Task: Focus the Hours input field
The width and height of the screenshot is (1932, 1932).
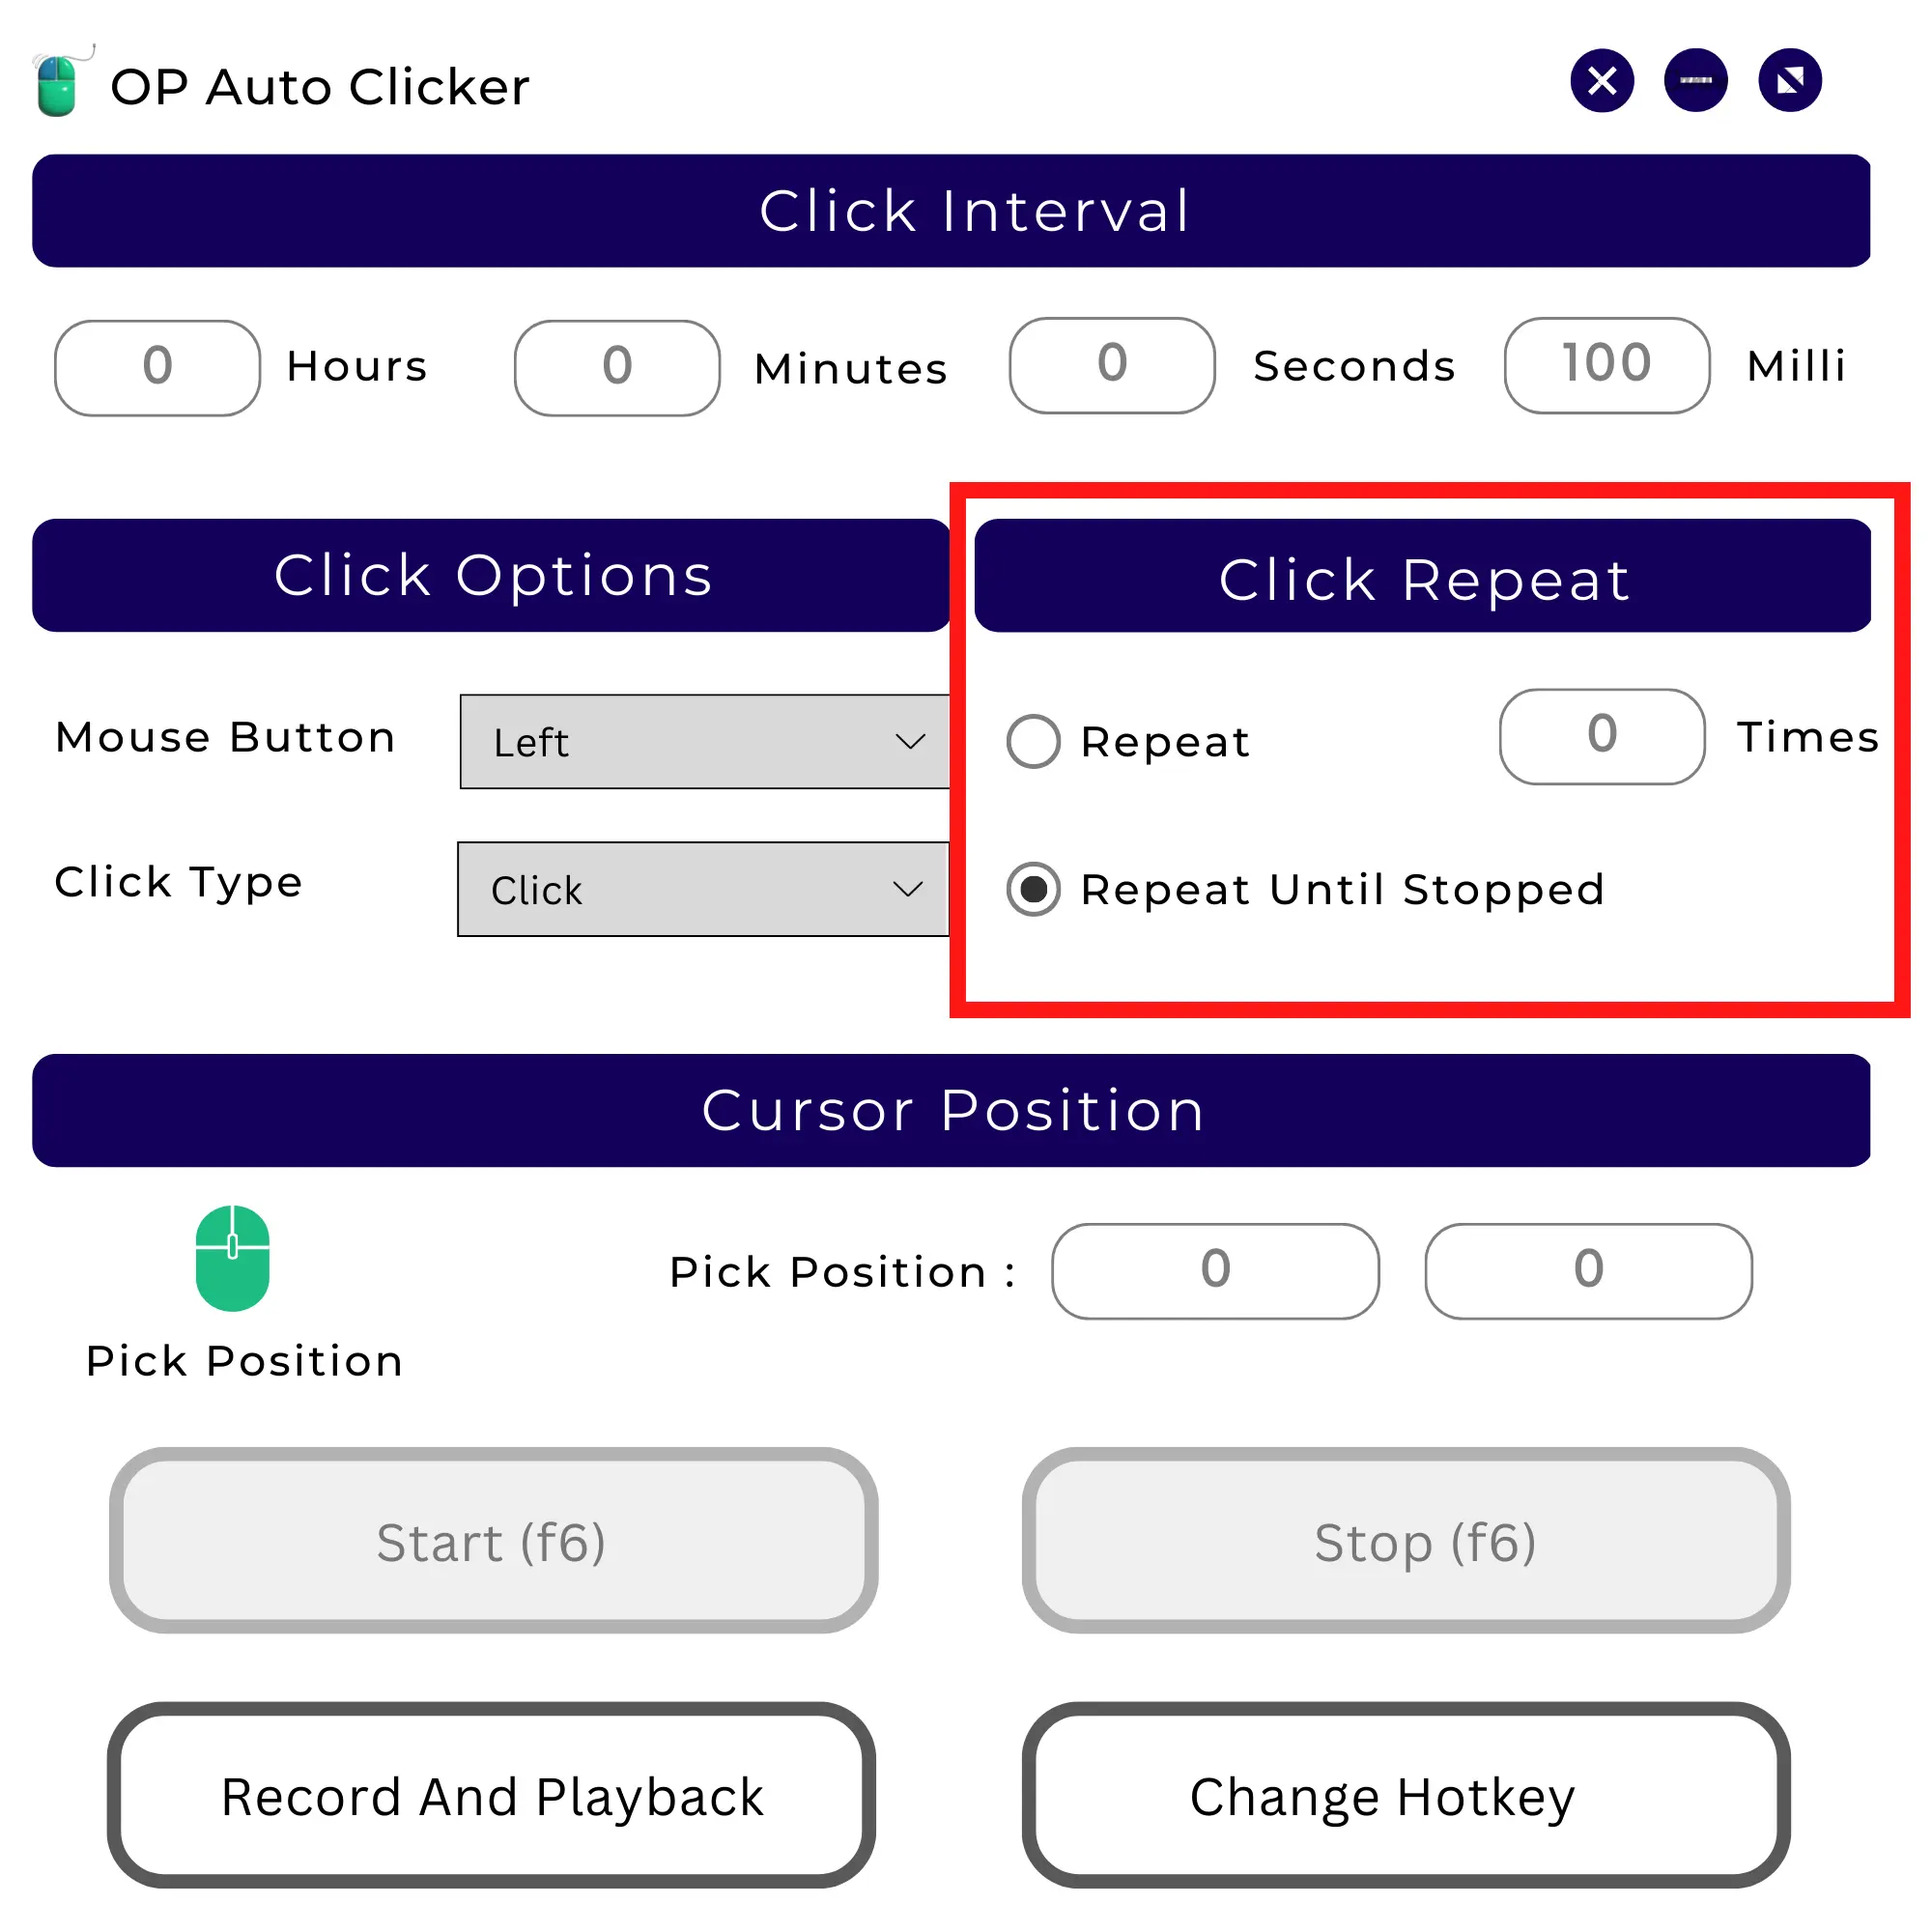Action: (x=157, y=367)
